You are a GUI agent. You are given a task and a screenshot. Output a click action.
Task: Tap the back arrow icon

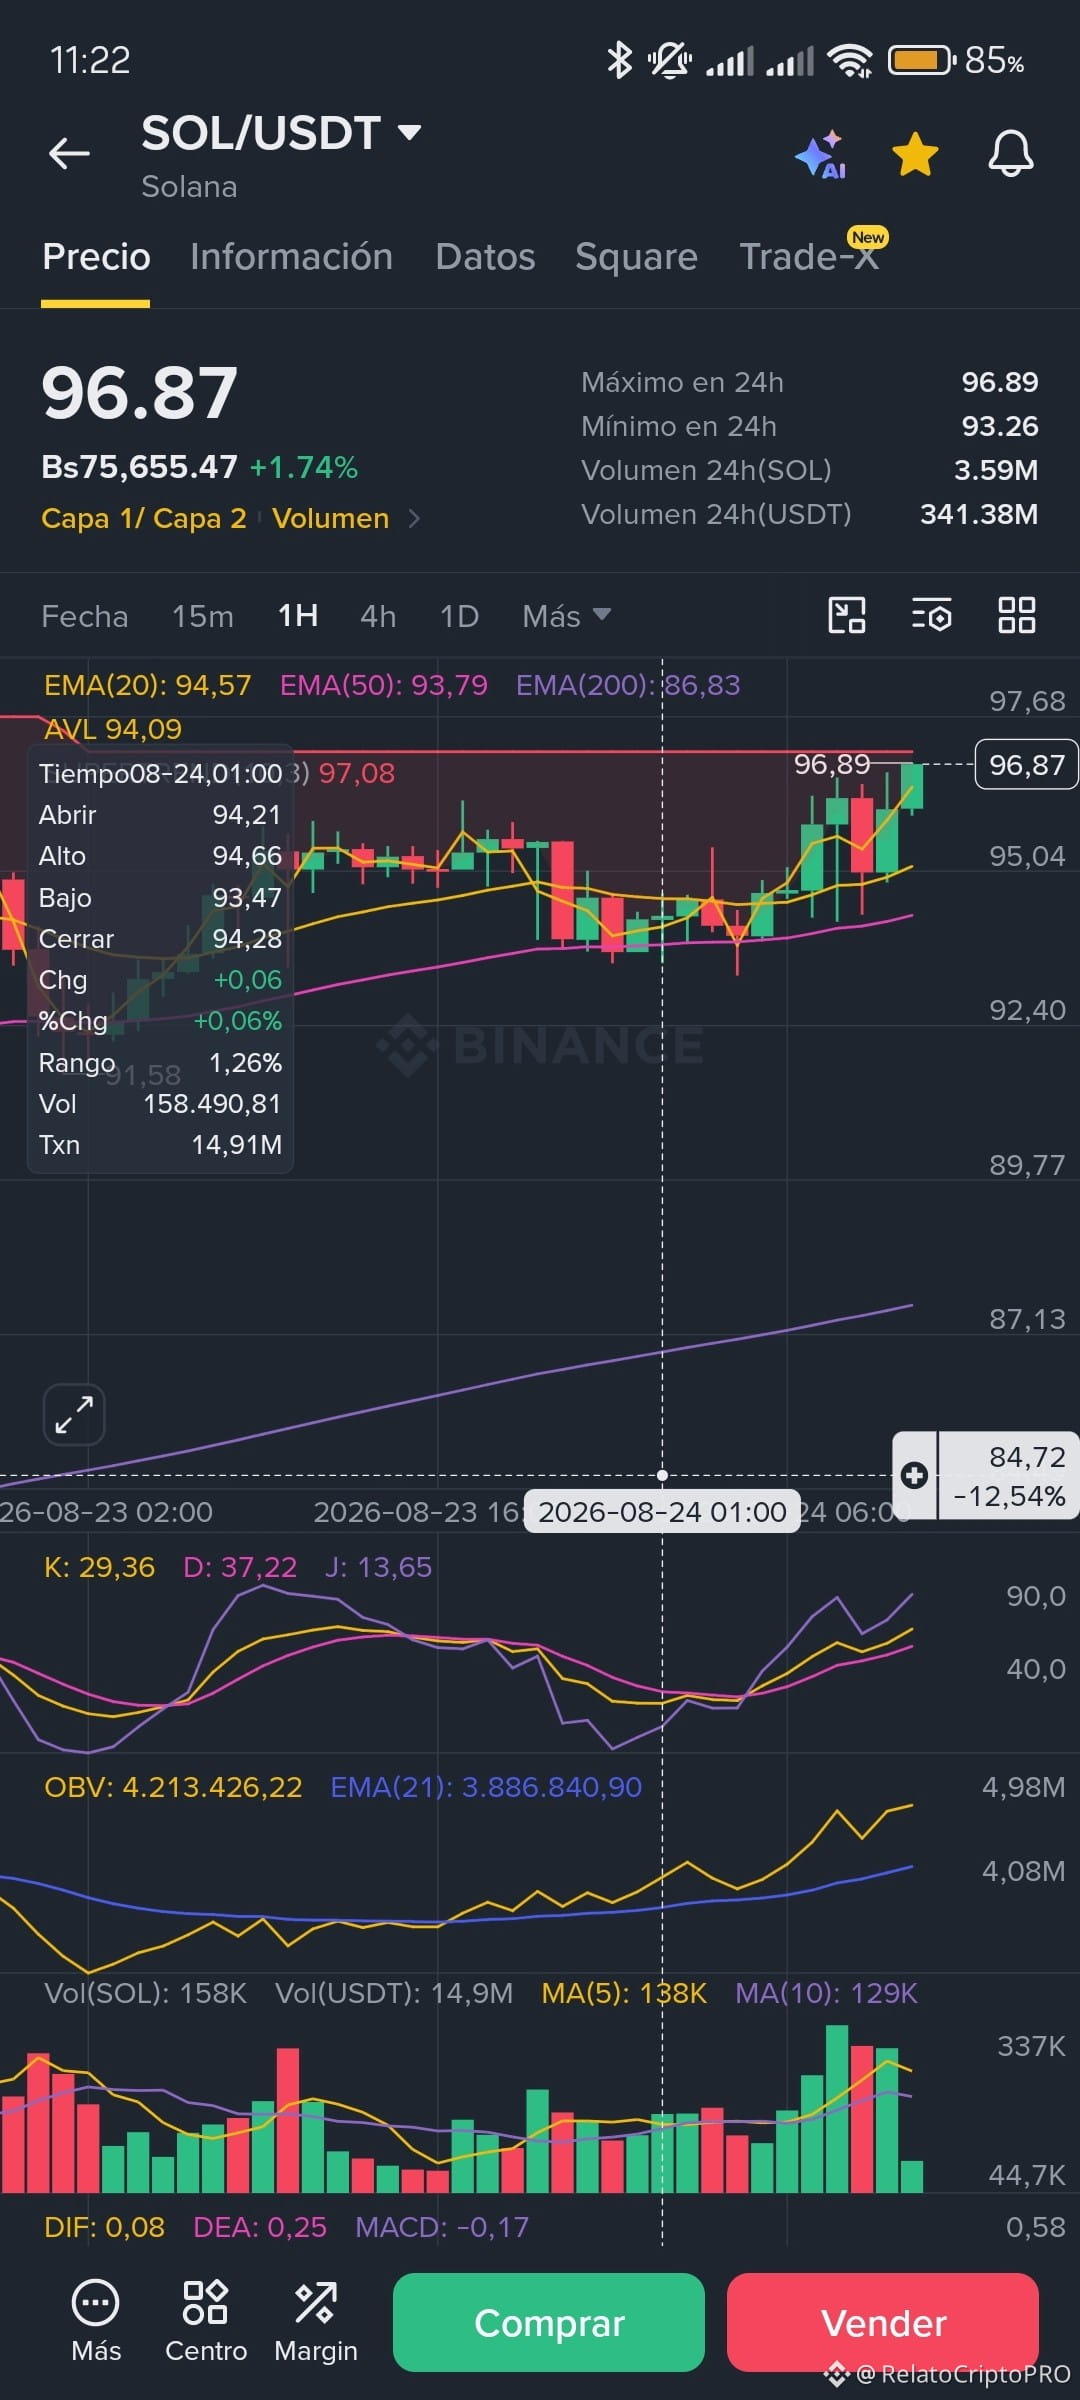tap(69, 153)
